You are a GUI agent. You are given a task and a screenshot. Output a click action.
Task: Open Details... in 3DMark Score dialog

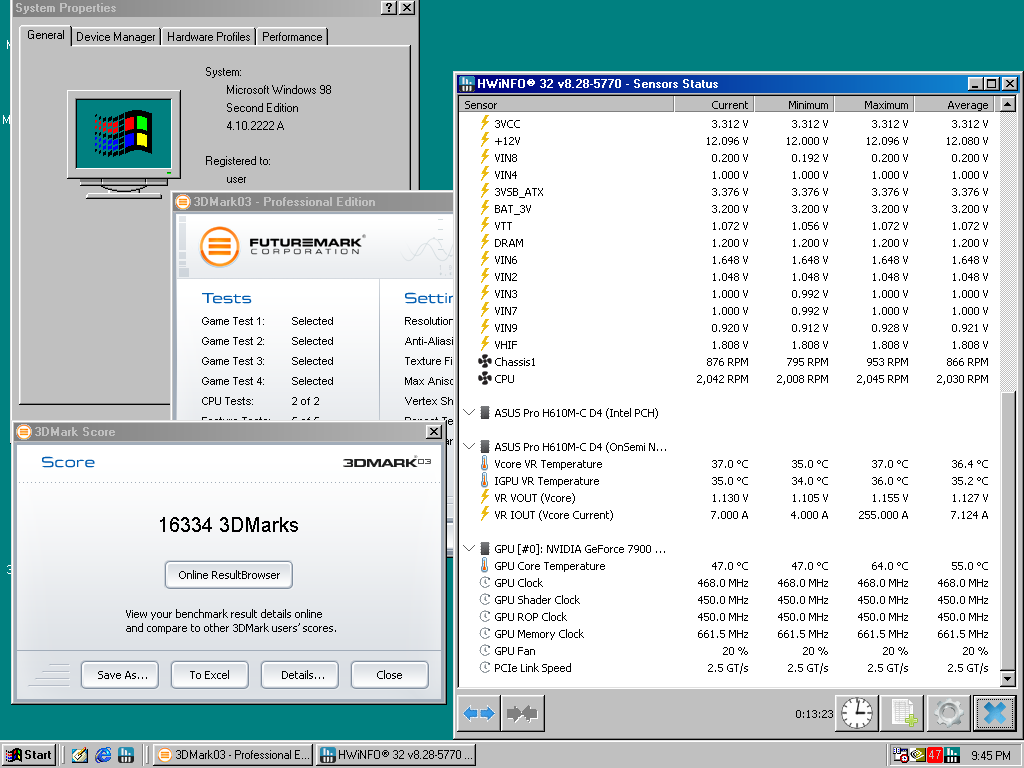point(300,675)
